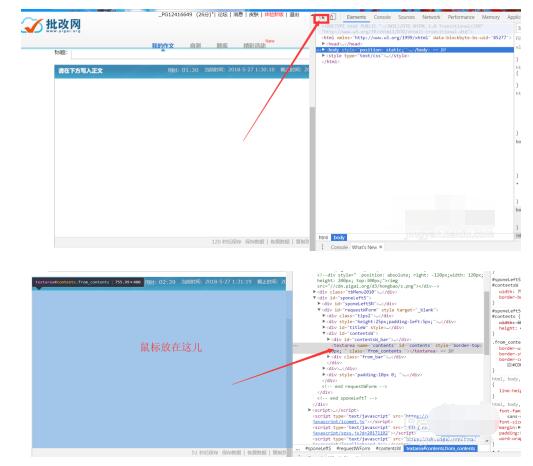Screen dimensions: 533x466
Task: Expand the div class from_bar node
Action: (x=328, y=357)
